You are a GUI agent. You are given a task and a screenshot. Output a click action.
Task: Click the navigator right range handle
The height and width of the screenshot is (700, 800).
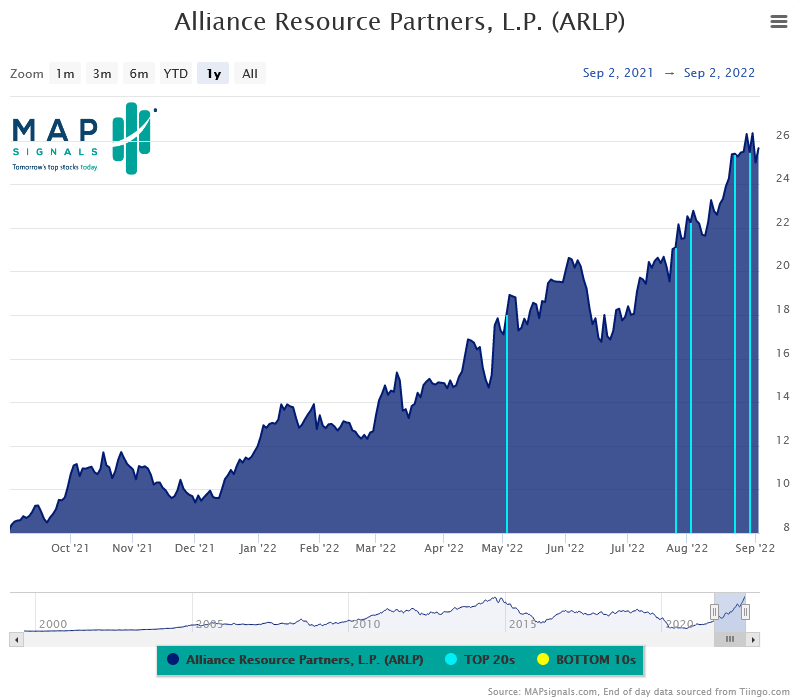click(745, 611)
